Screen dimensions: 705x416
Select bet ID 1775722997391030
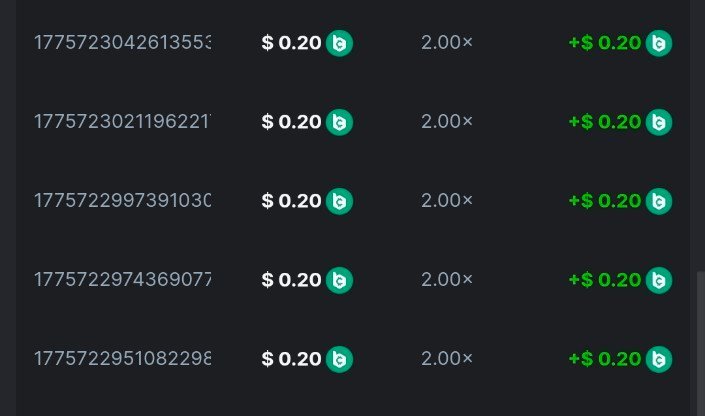(122, 201)
